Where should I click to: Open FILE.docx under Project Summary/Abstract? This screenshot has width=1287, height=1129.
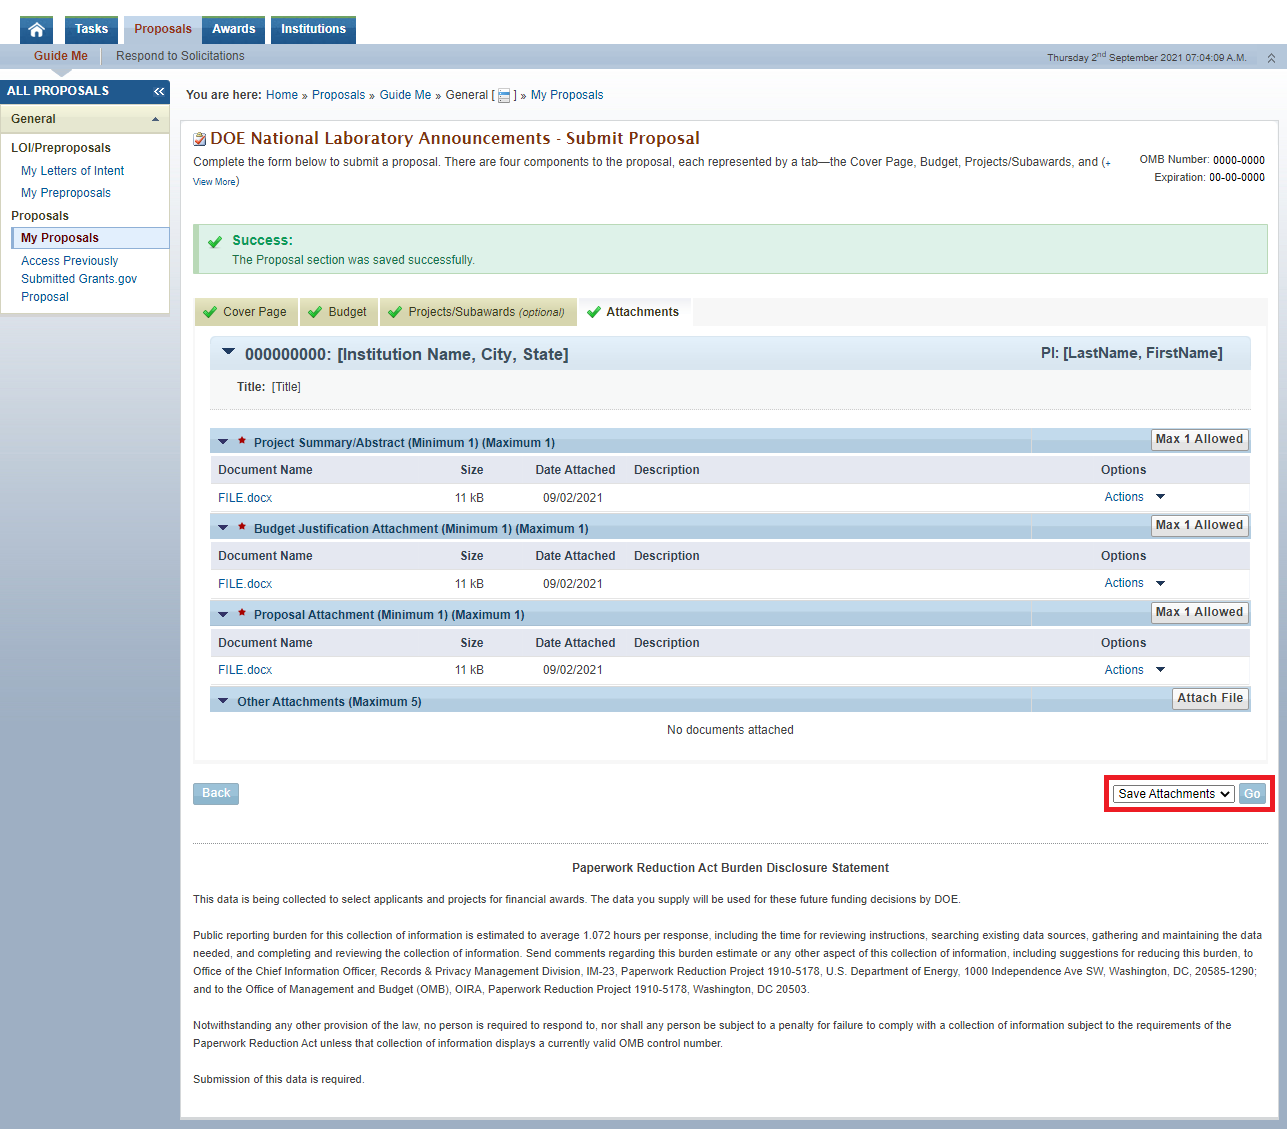[245, 498]
